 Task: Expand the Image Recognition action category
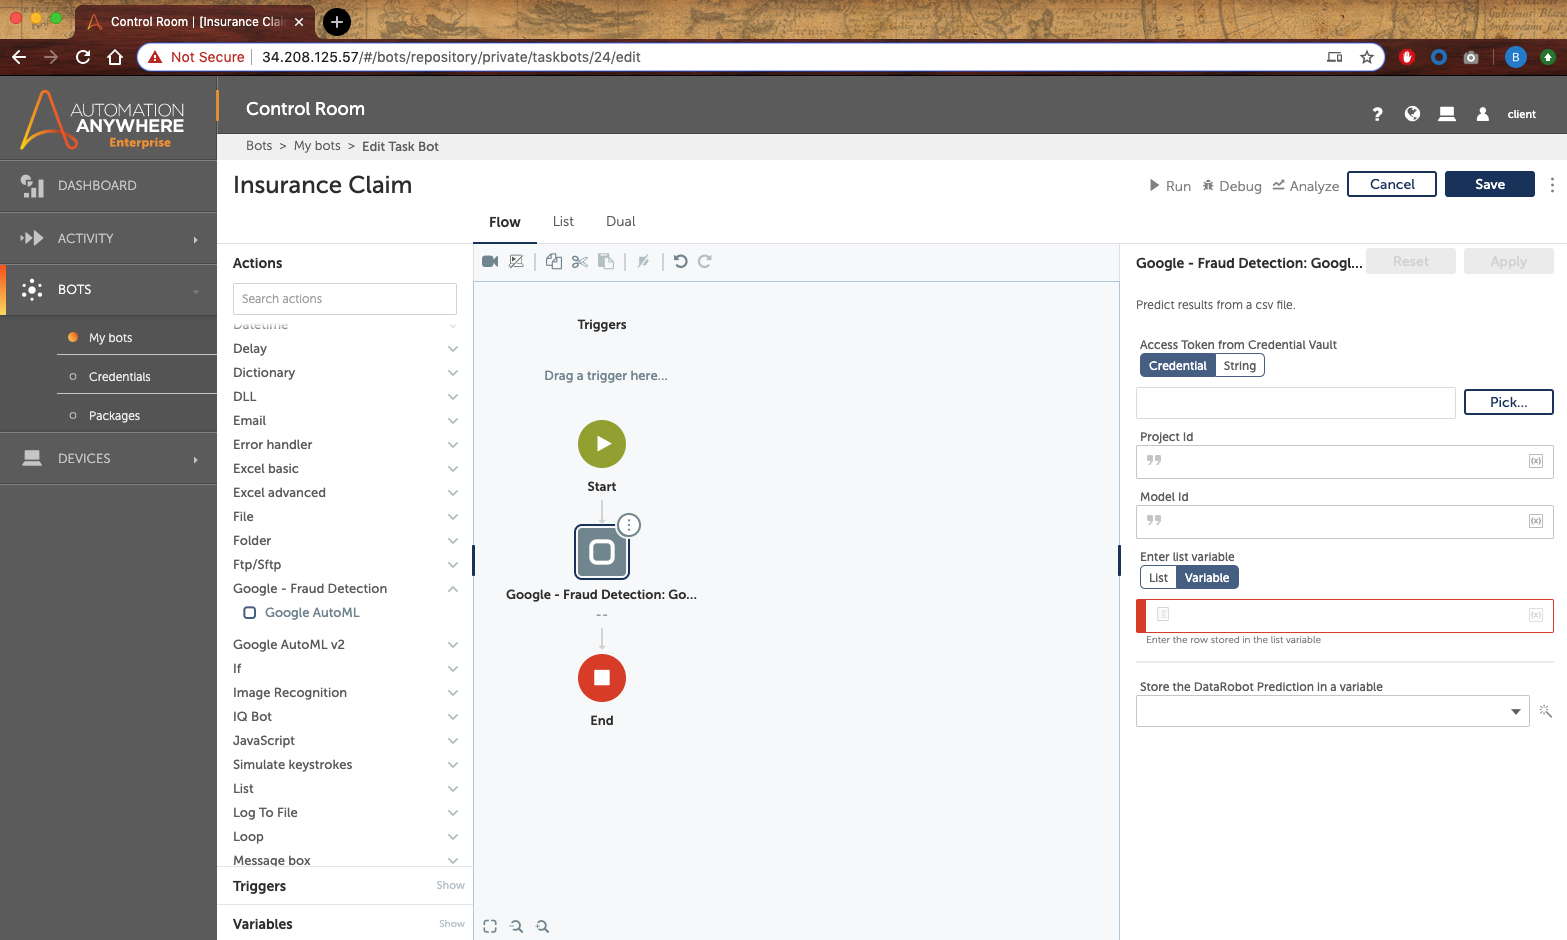click(x=453, y=693)
